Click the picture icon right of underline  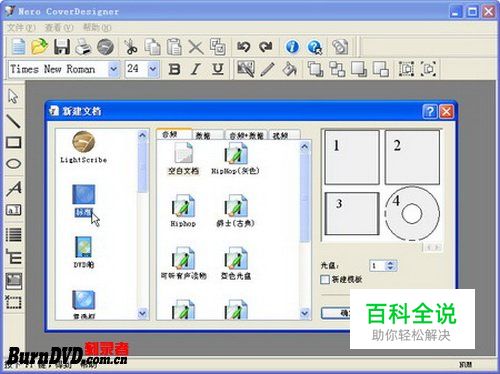tap(246, 69)
